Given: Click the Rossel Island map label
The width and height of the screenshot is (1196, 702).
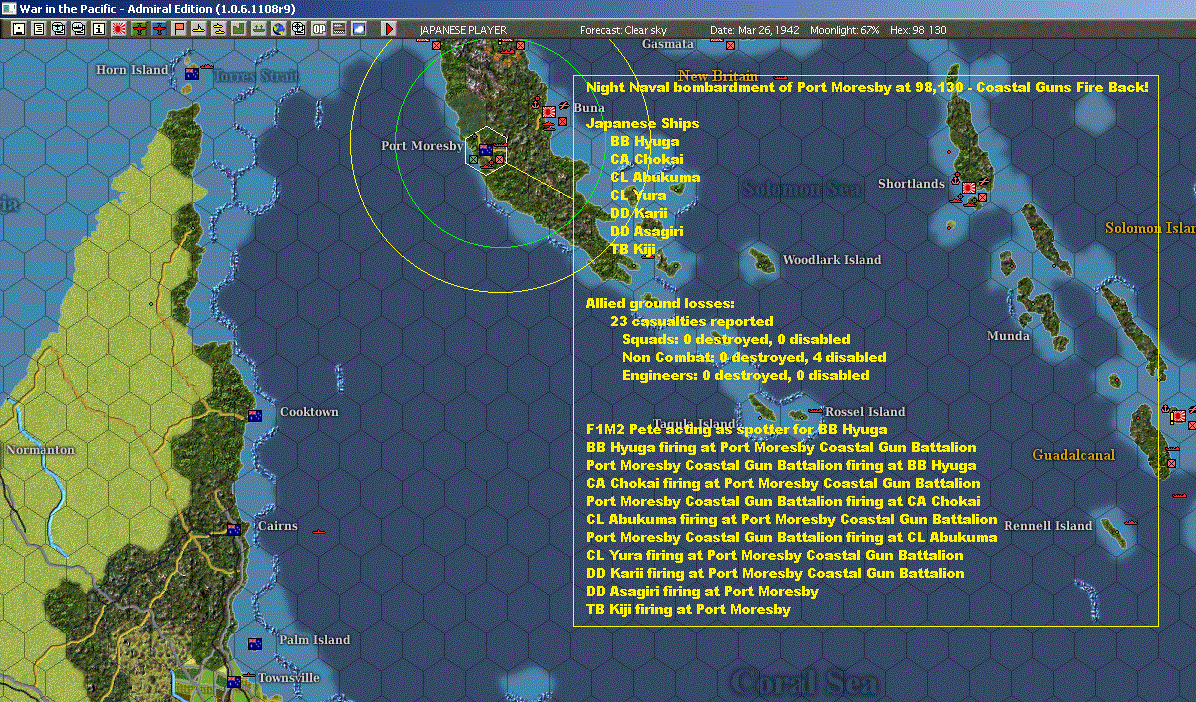Looking at the screenshot, I should coord(865,412).
